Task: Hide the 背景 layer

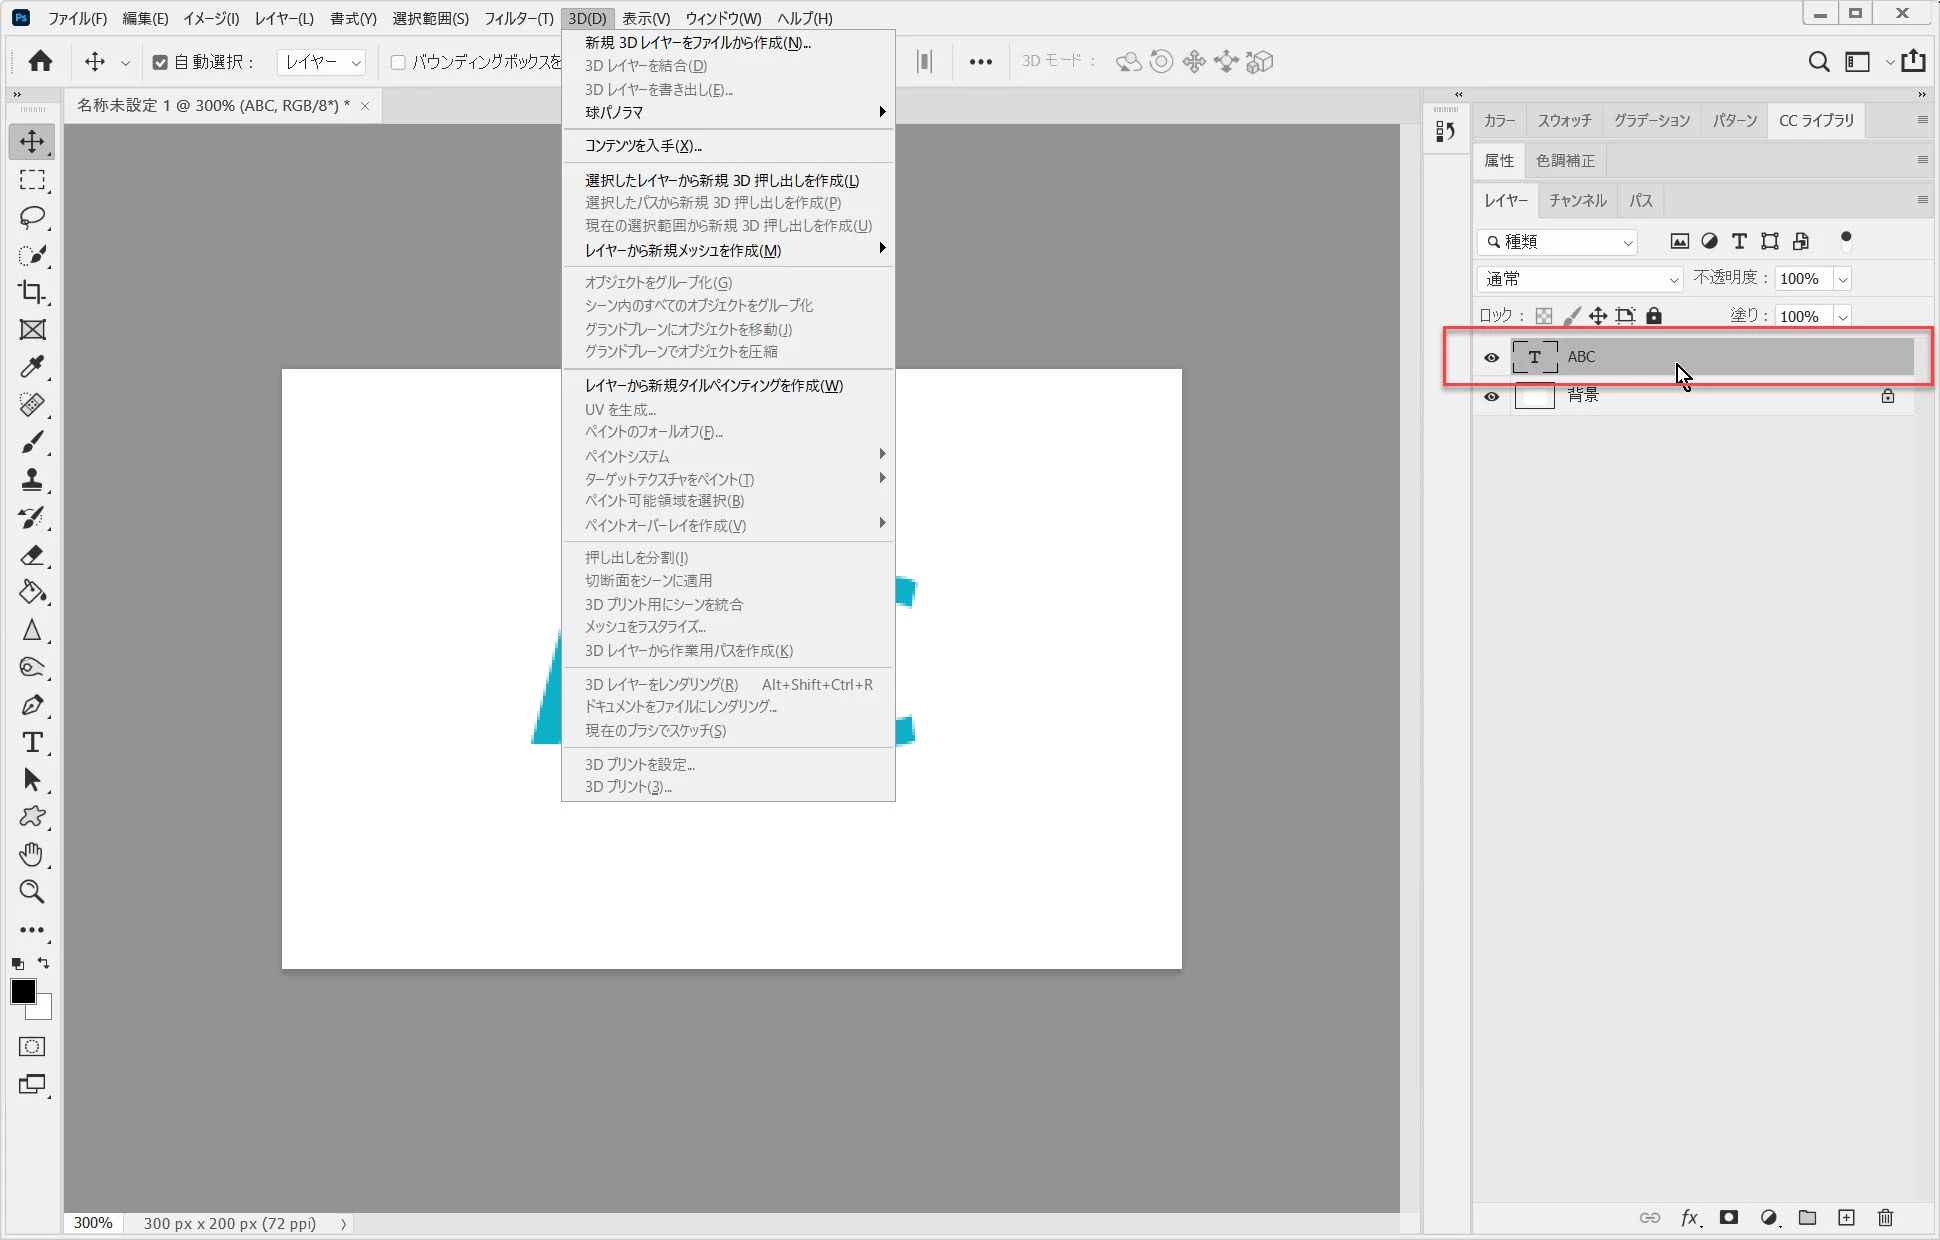Action: pyautogui.click(x=1491, y=396)
